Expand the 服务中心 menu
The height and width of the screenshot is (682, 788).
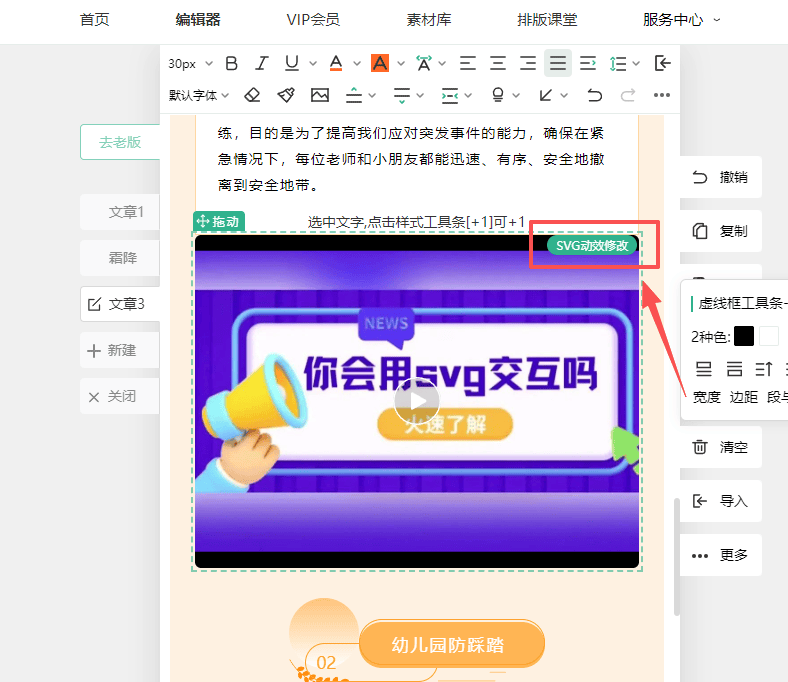click(x=681, y=20)
